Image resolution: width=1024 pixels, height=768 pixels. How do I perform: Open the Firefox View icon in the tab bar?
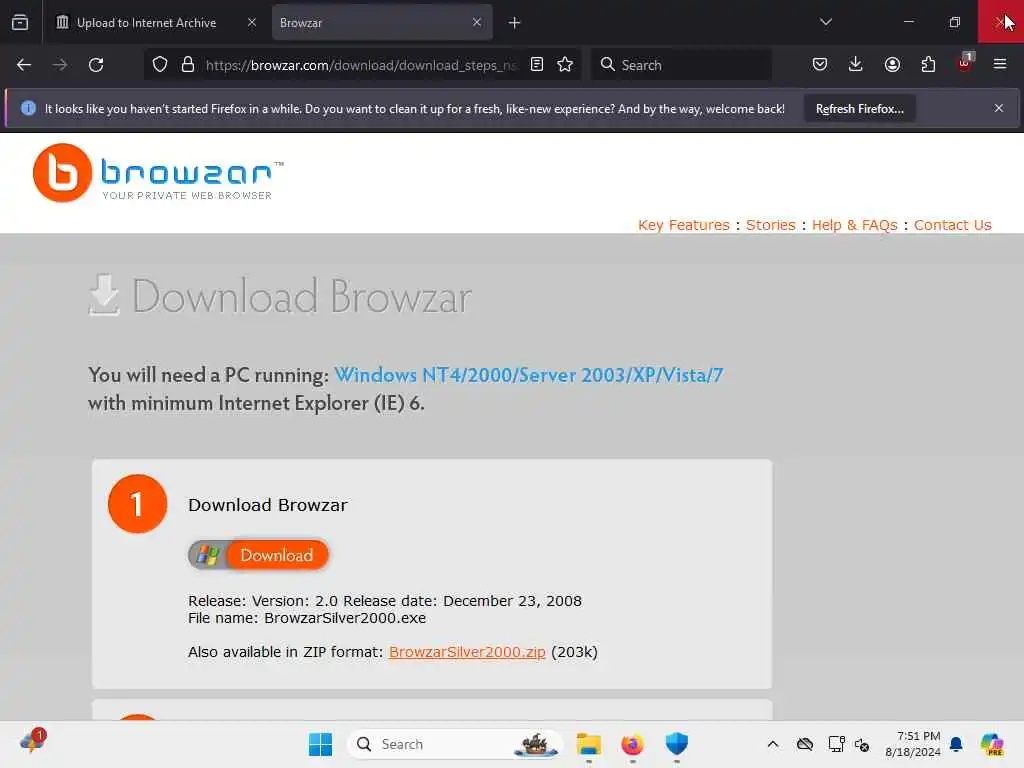point(20,23)
